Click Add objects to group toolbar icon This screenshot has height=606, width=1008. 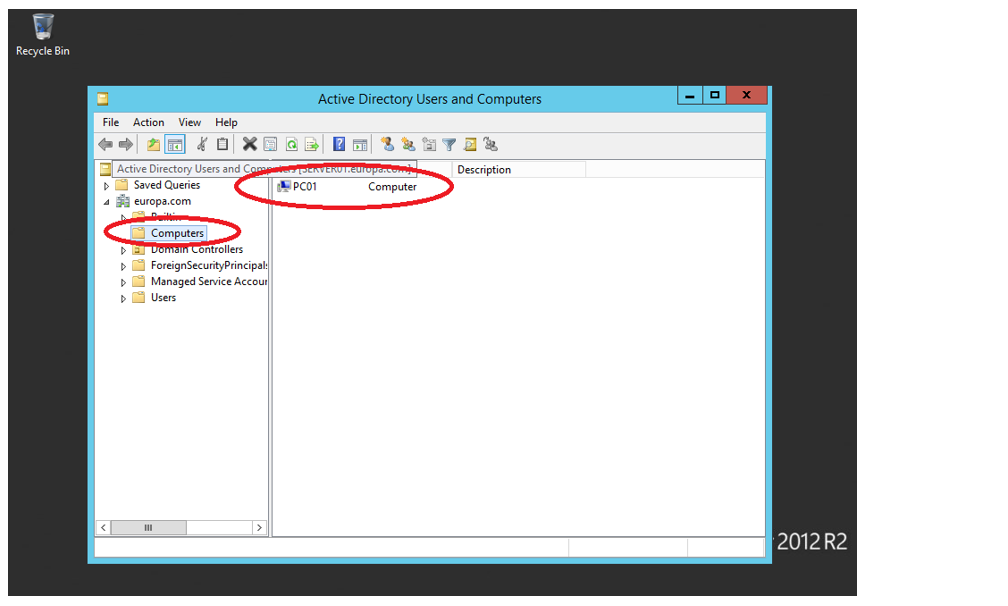(490, 145)
